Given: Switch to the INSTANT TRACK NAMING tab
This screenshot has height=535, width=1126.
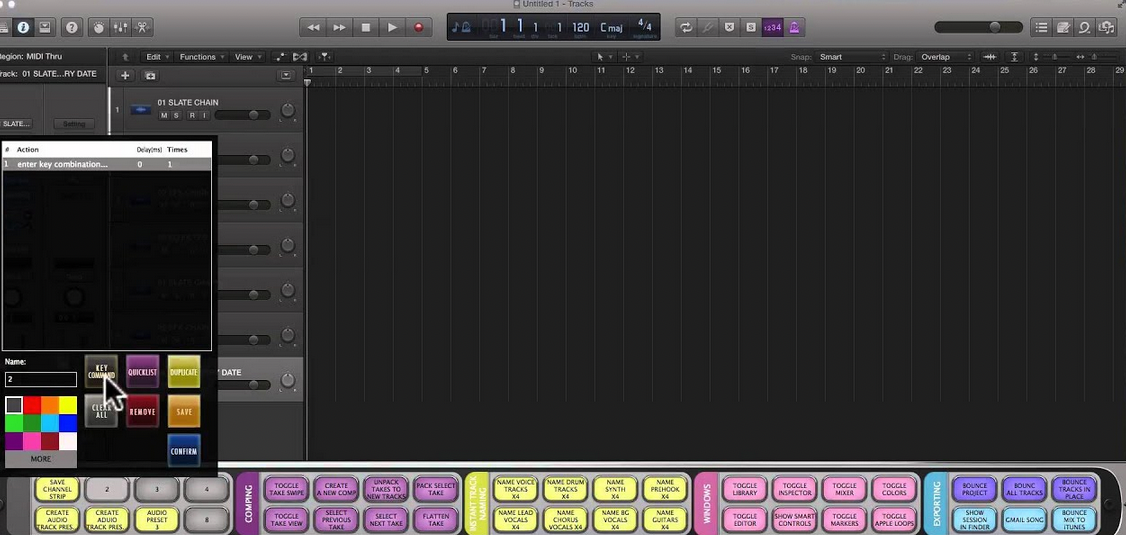Looking at the screenshot, I should coord(477,503).
